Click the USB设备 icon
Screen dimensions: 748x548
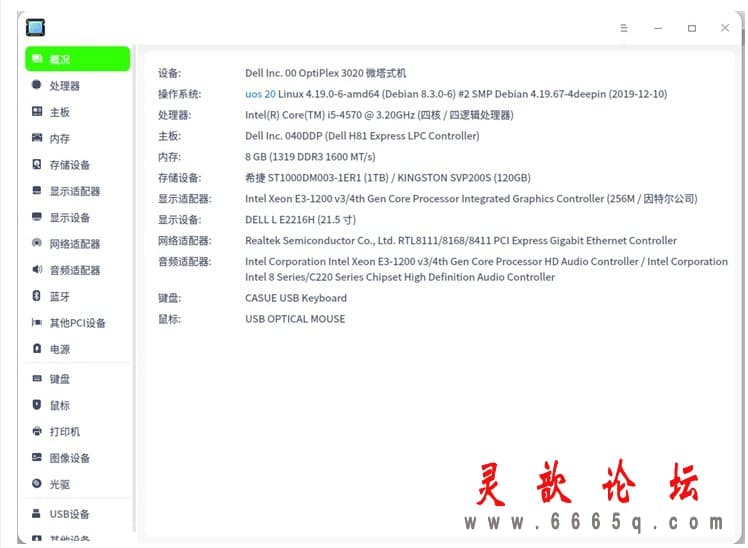37,513
